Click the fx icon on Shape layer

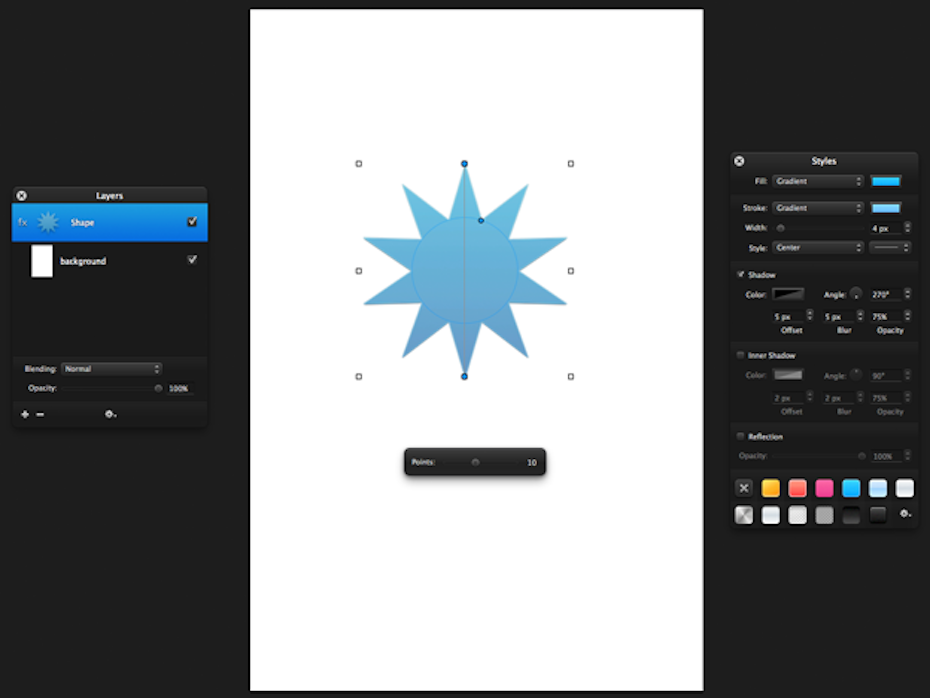23,222
